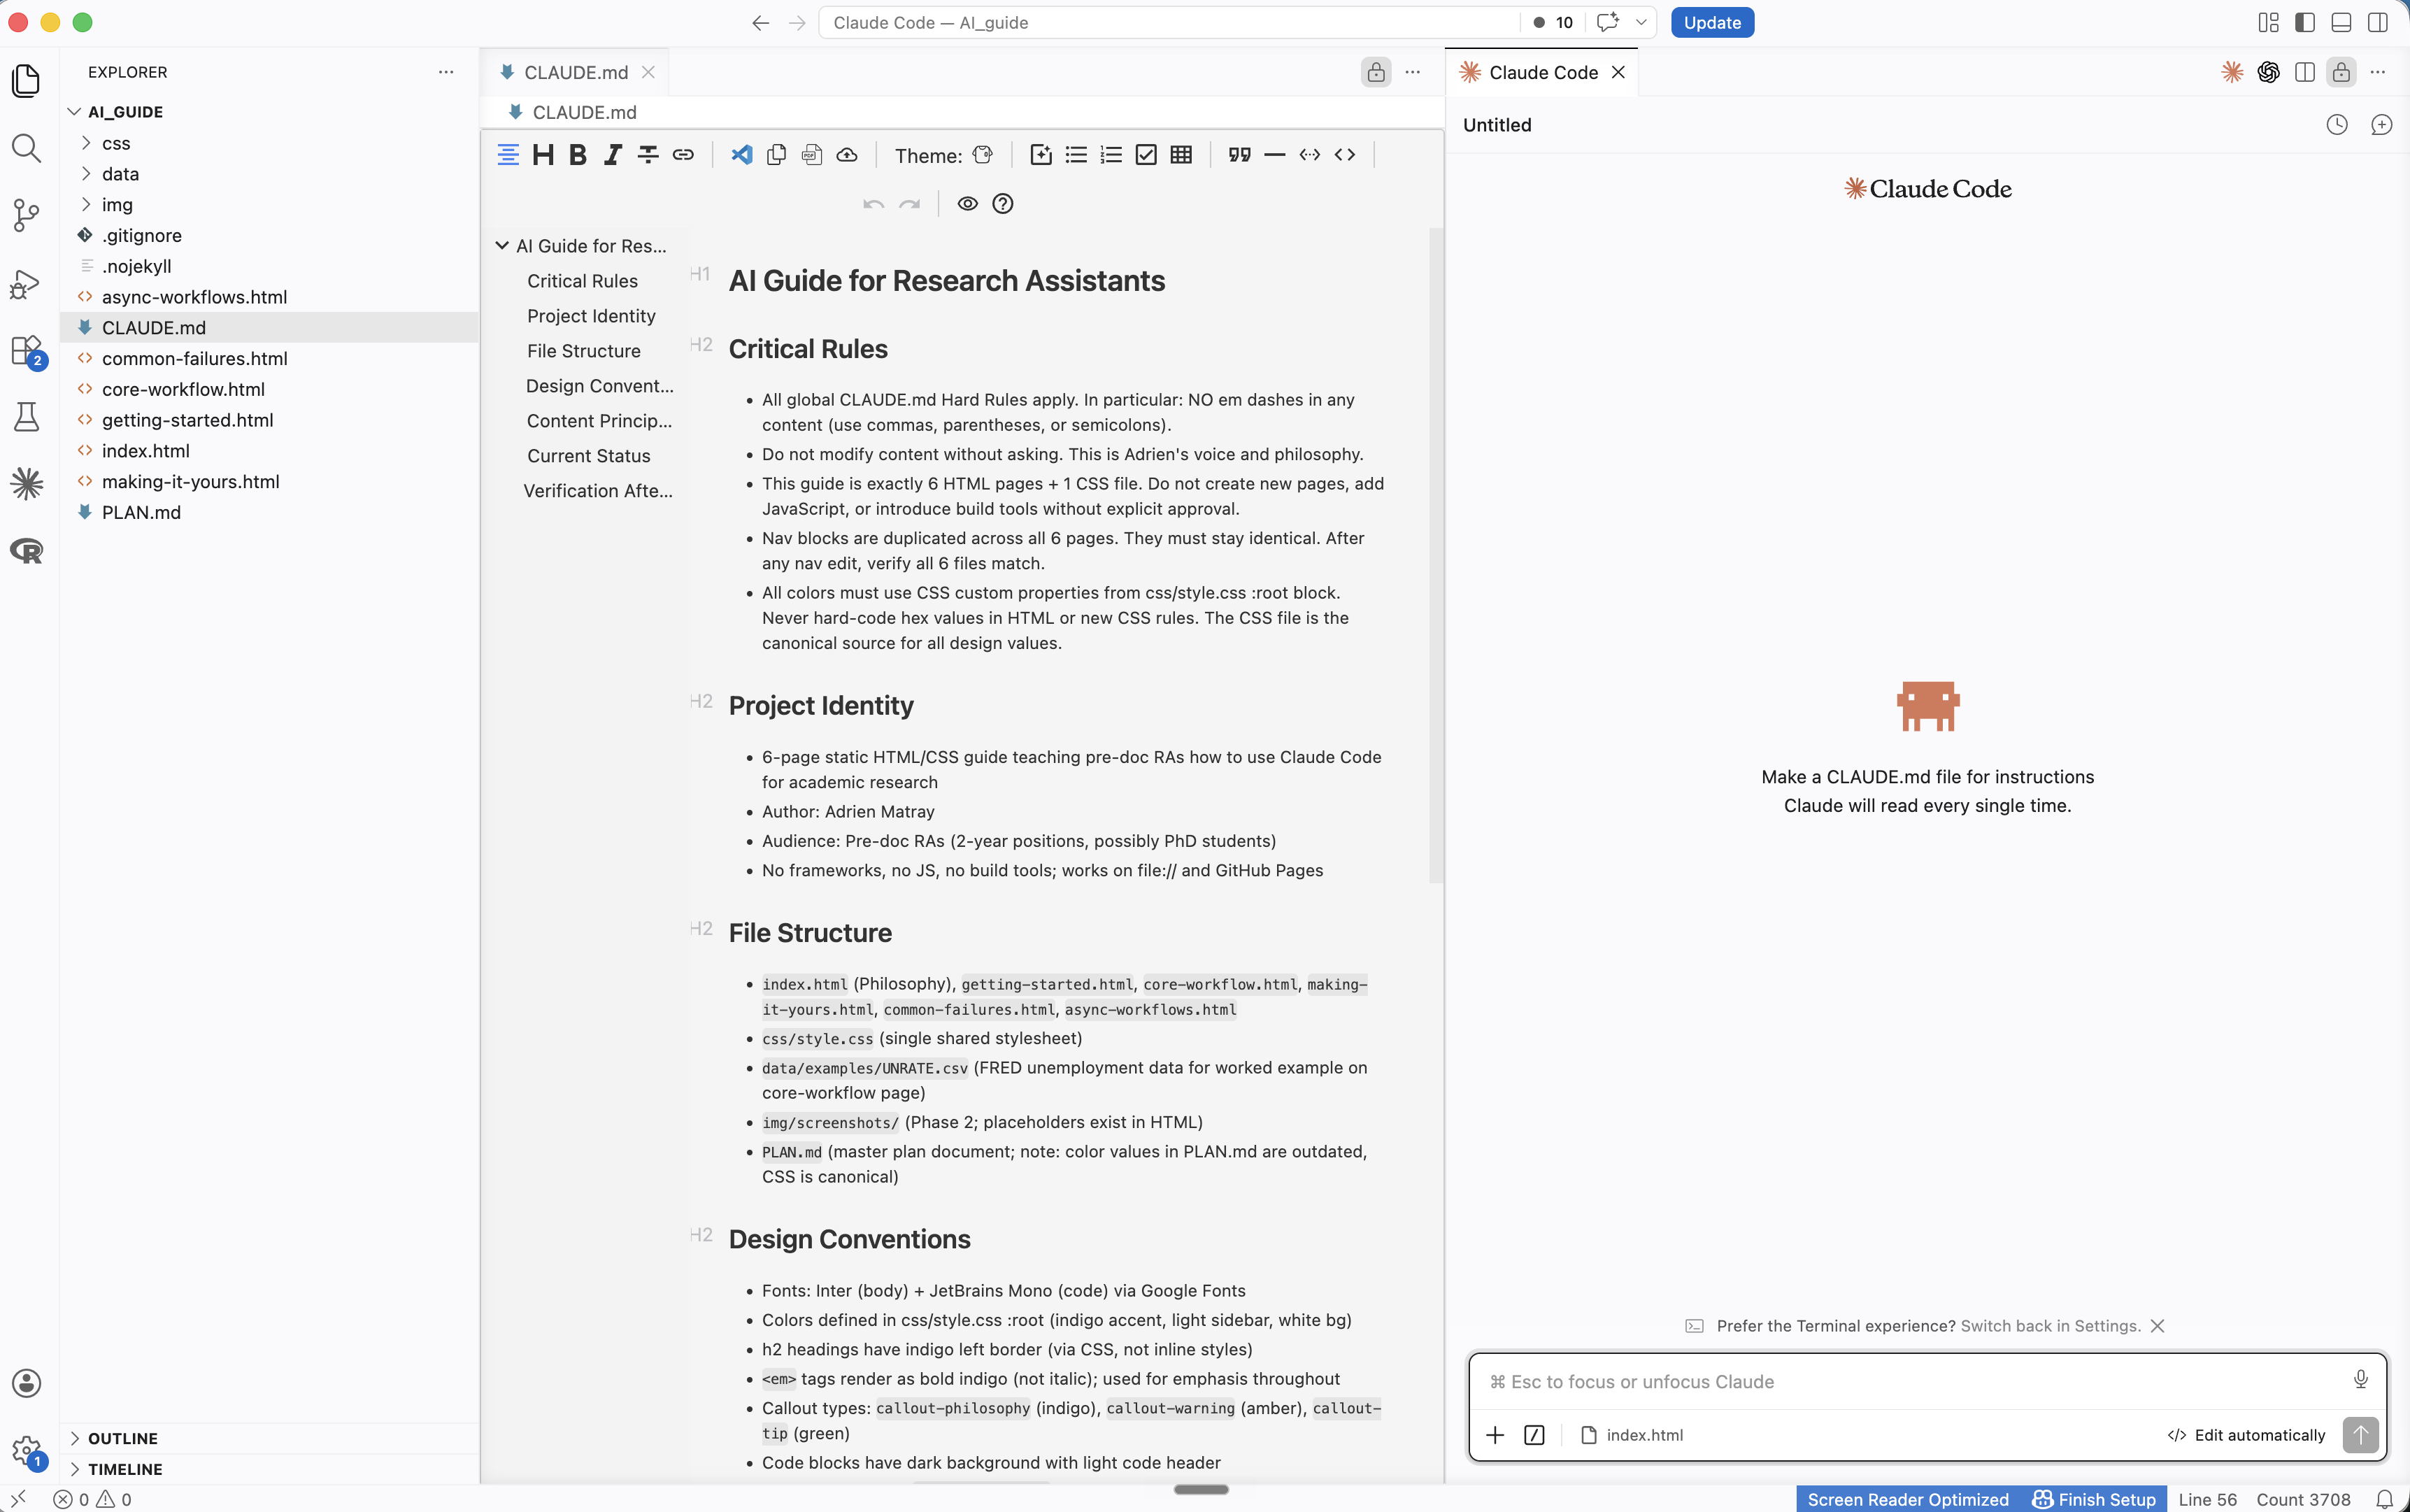Click the AI sparkle insert icon in toolbar
Image resolution: width=2410 pixels, height=1512 pixels.
1041,155
